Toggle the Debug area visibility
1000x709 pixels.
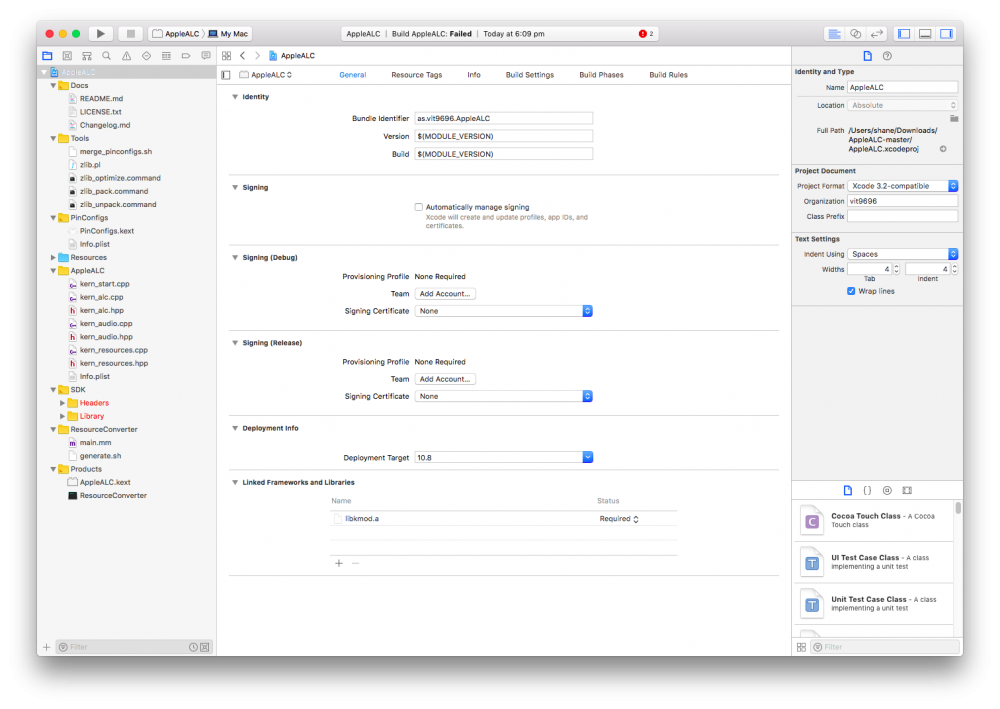tap(925, 34)
